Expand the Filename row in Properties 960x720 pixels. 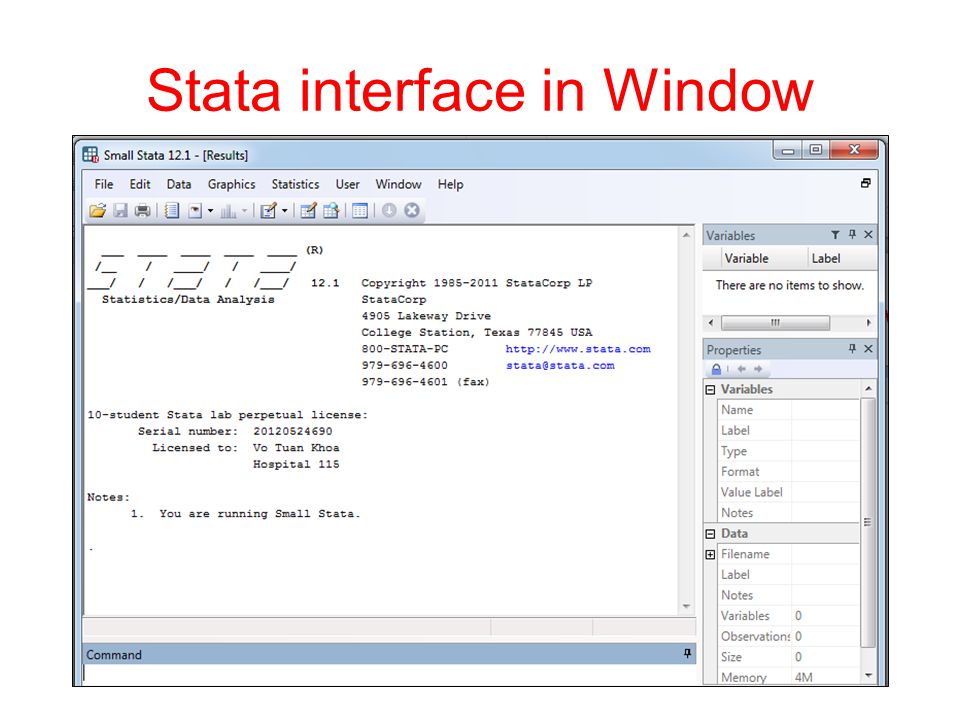coord(710,555)
